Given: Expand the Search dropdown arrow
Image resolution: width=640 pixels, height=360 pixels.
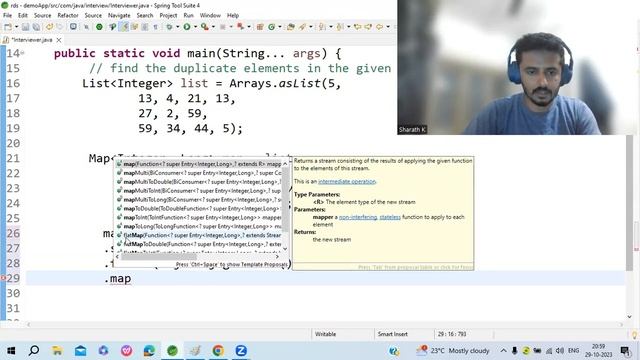Looking at the screenshot, I should coord(311,27).
